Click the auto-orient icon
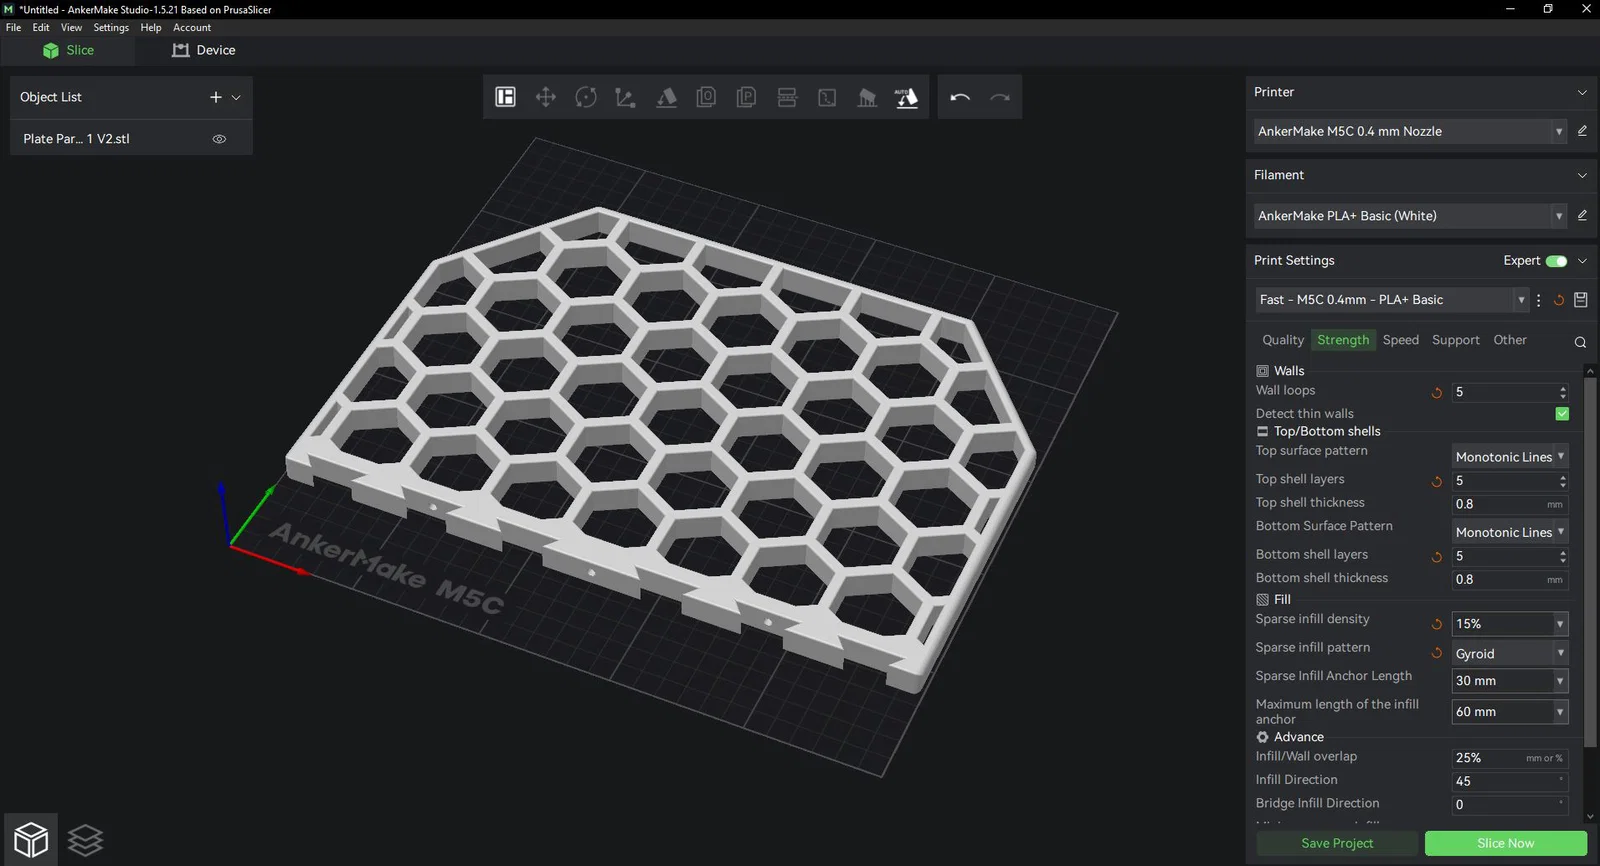Viewport: 1600px width, 866px height. [x=907, y=97]
